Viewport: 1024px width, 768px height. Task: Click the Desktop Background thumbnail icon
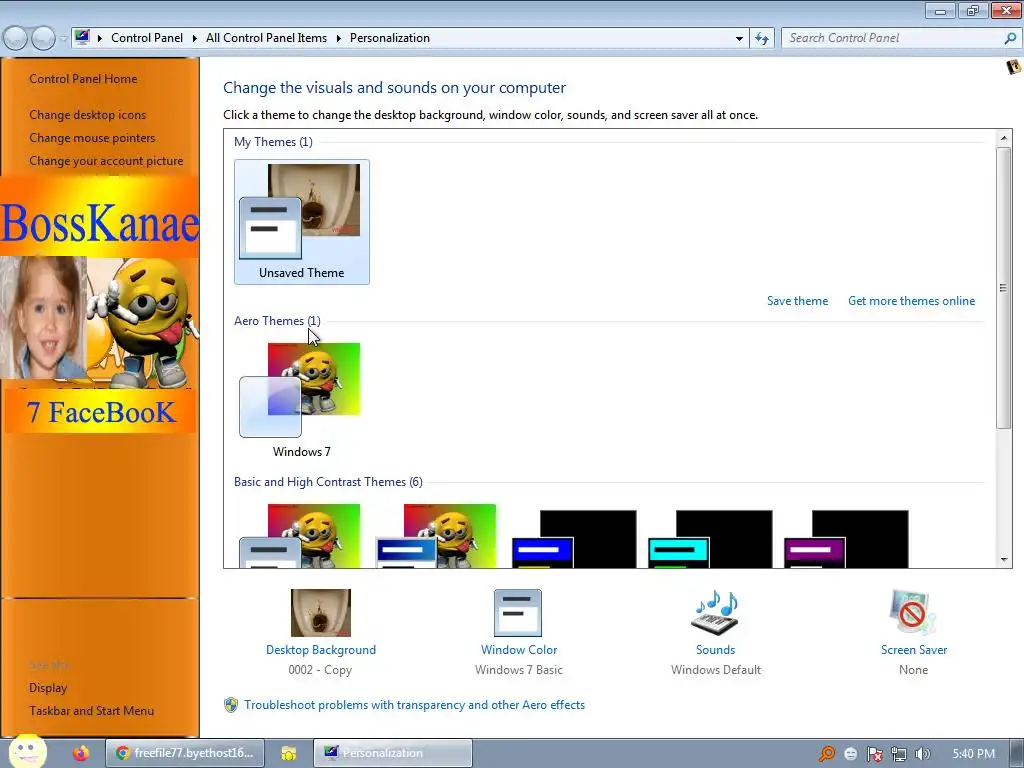coord(321,613)
